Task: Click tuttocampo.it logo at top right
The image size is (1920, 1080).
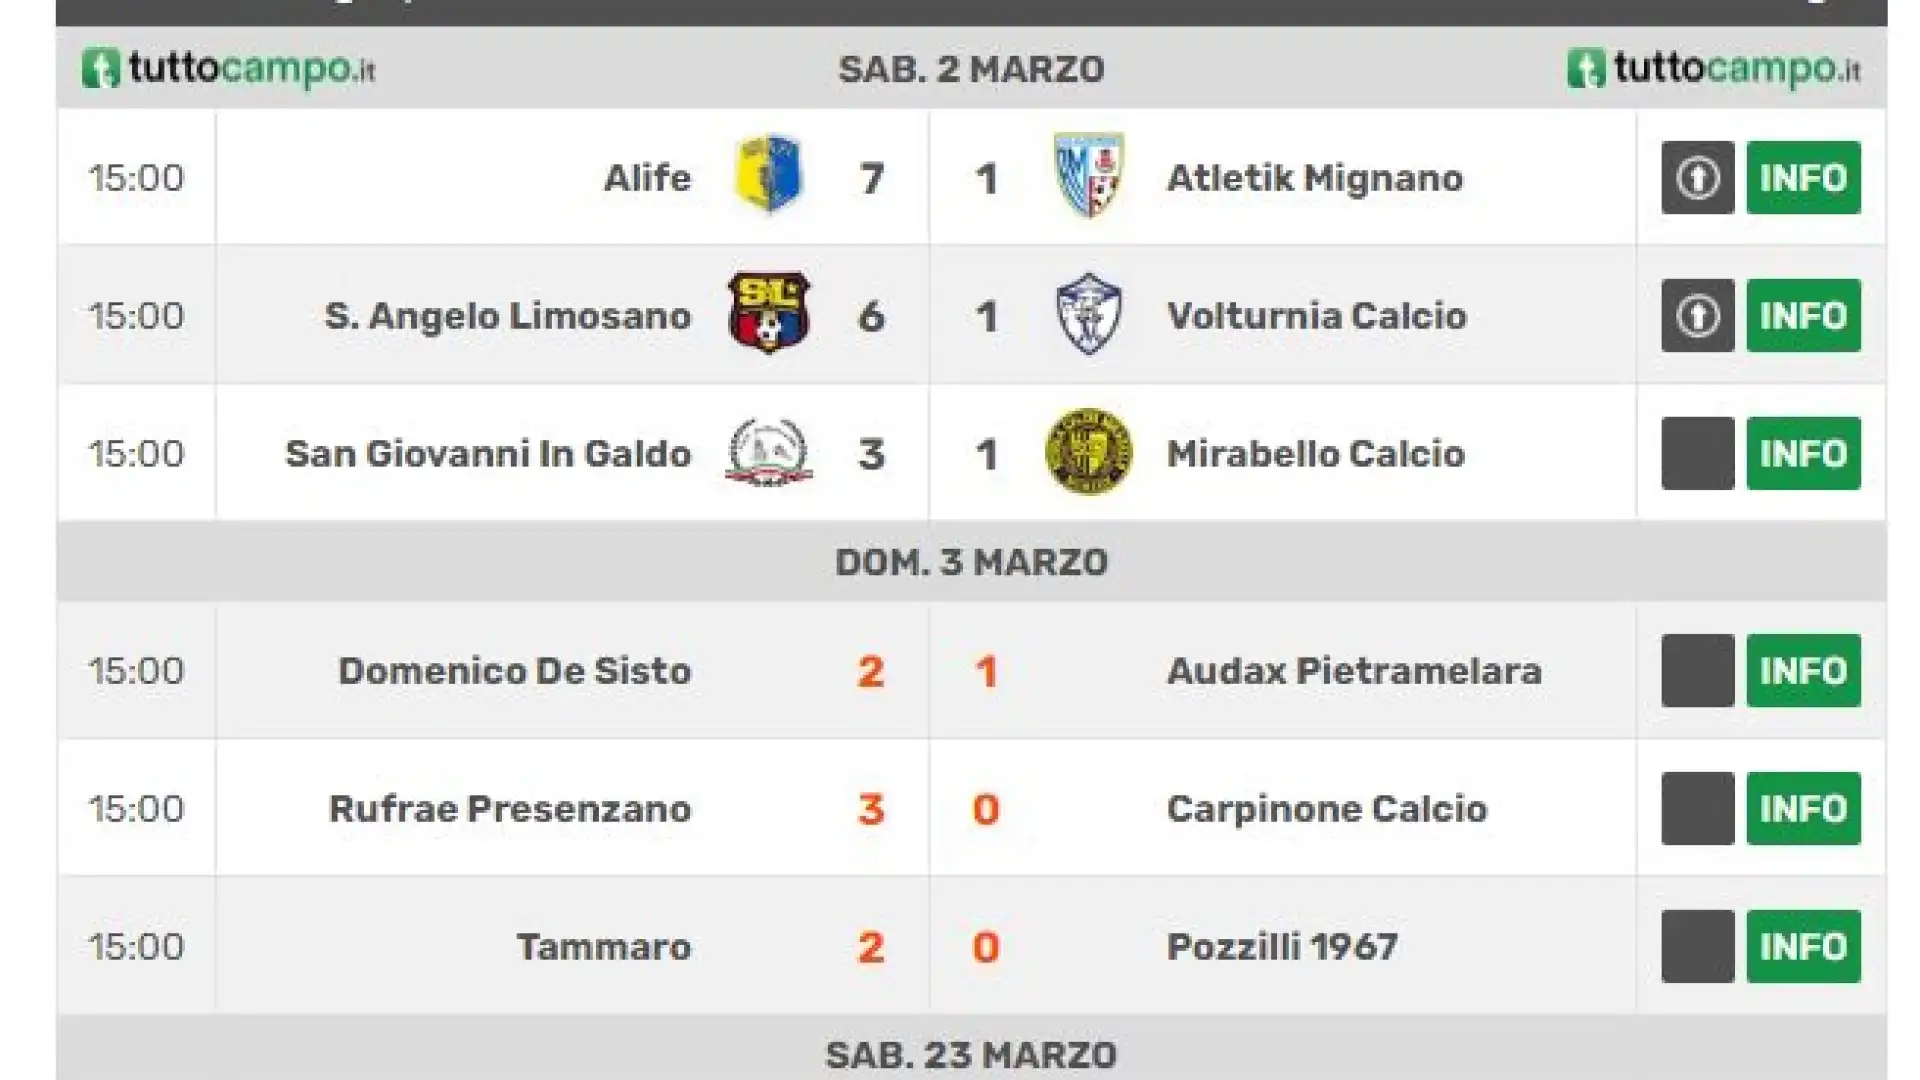Action: point(1714,69)
